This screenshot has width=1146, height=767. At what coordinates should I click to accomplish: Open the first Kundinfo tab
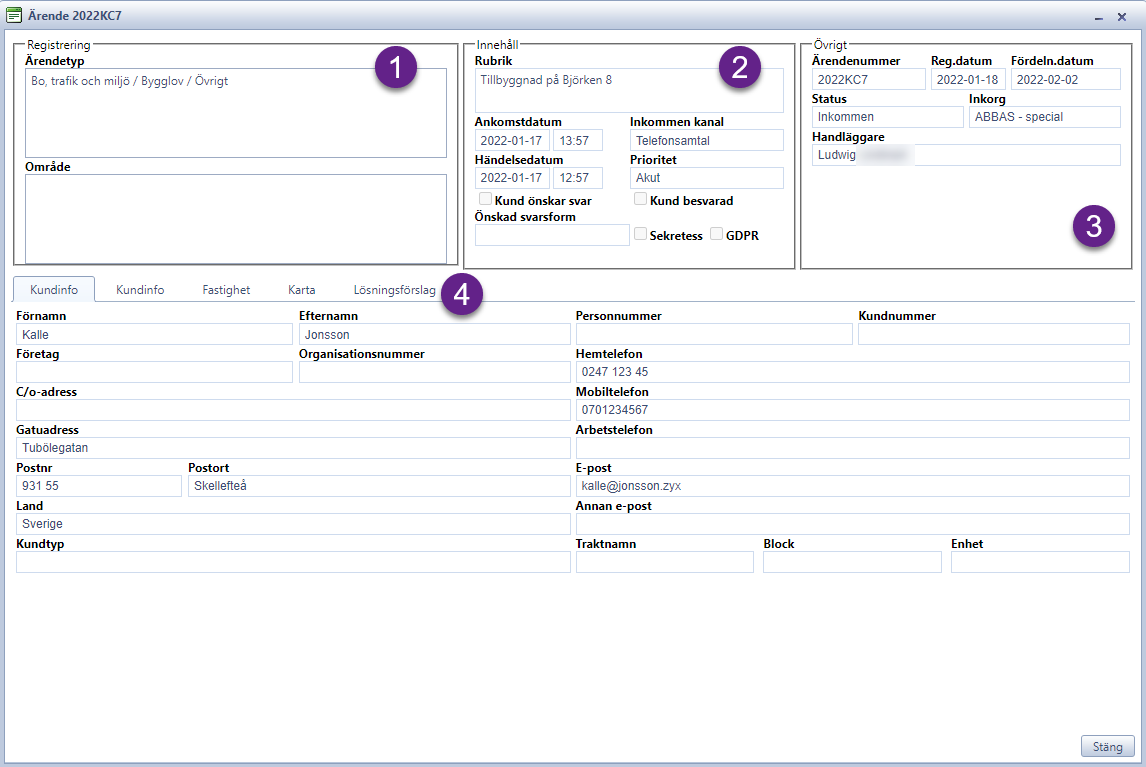click(x=54, y=290)
